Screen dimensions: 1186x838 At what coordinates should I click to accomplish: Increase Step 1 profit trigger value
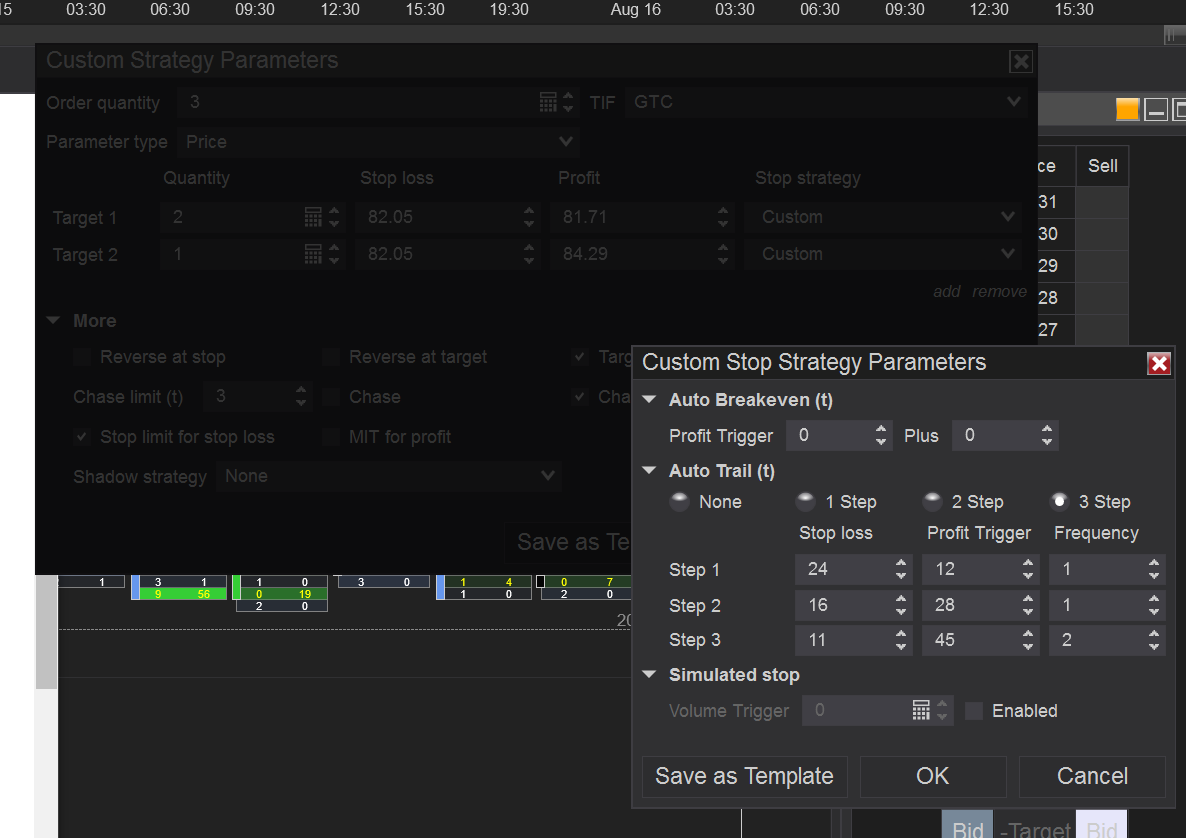click(x=1027, y=563)
